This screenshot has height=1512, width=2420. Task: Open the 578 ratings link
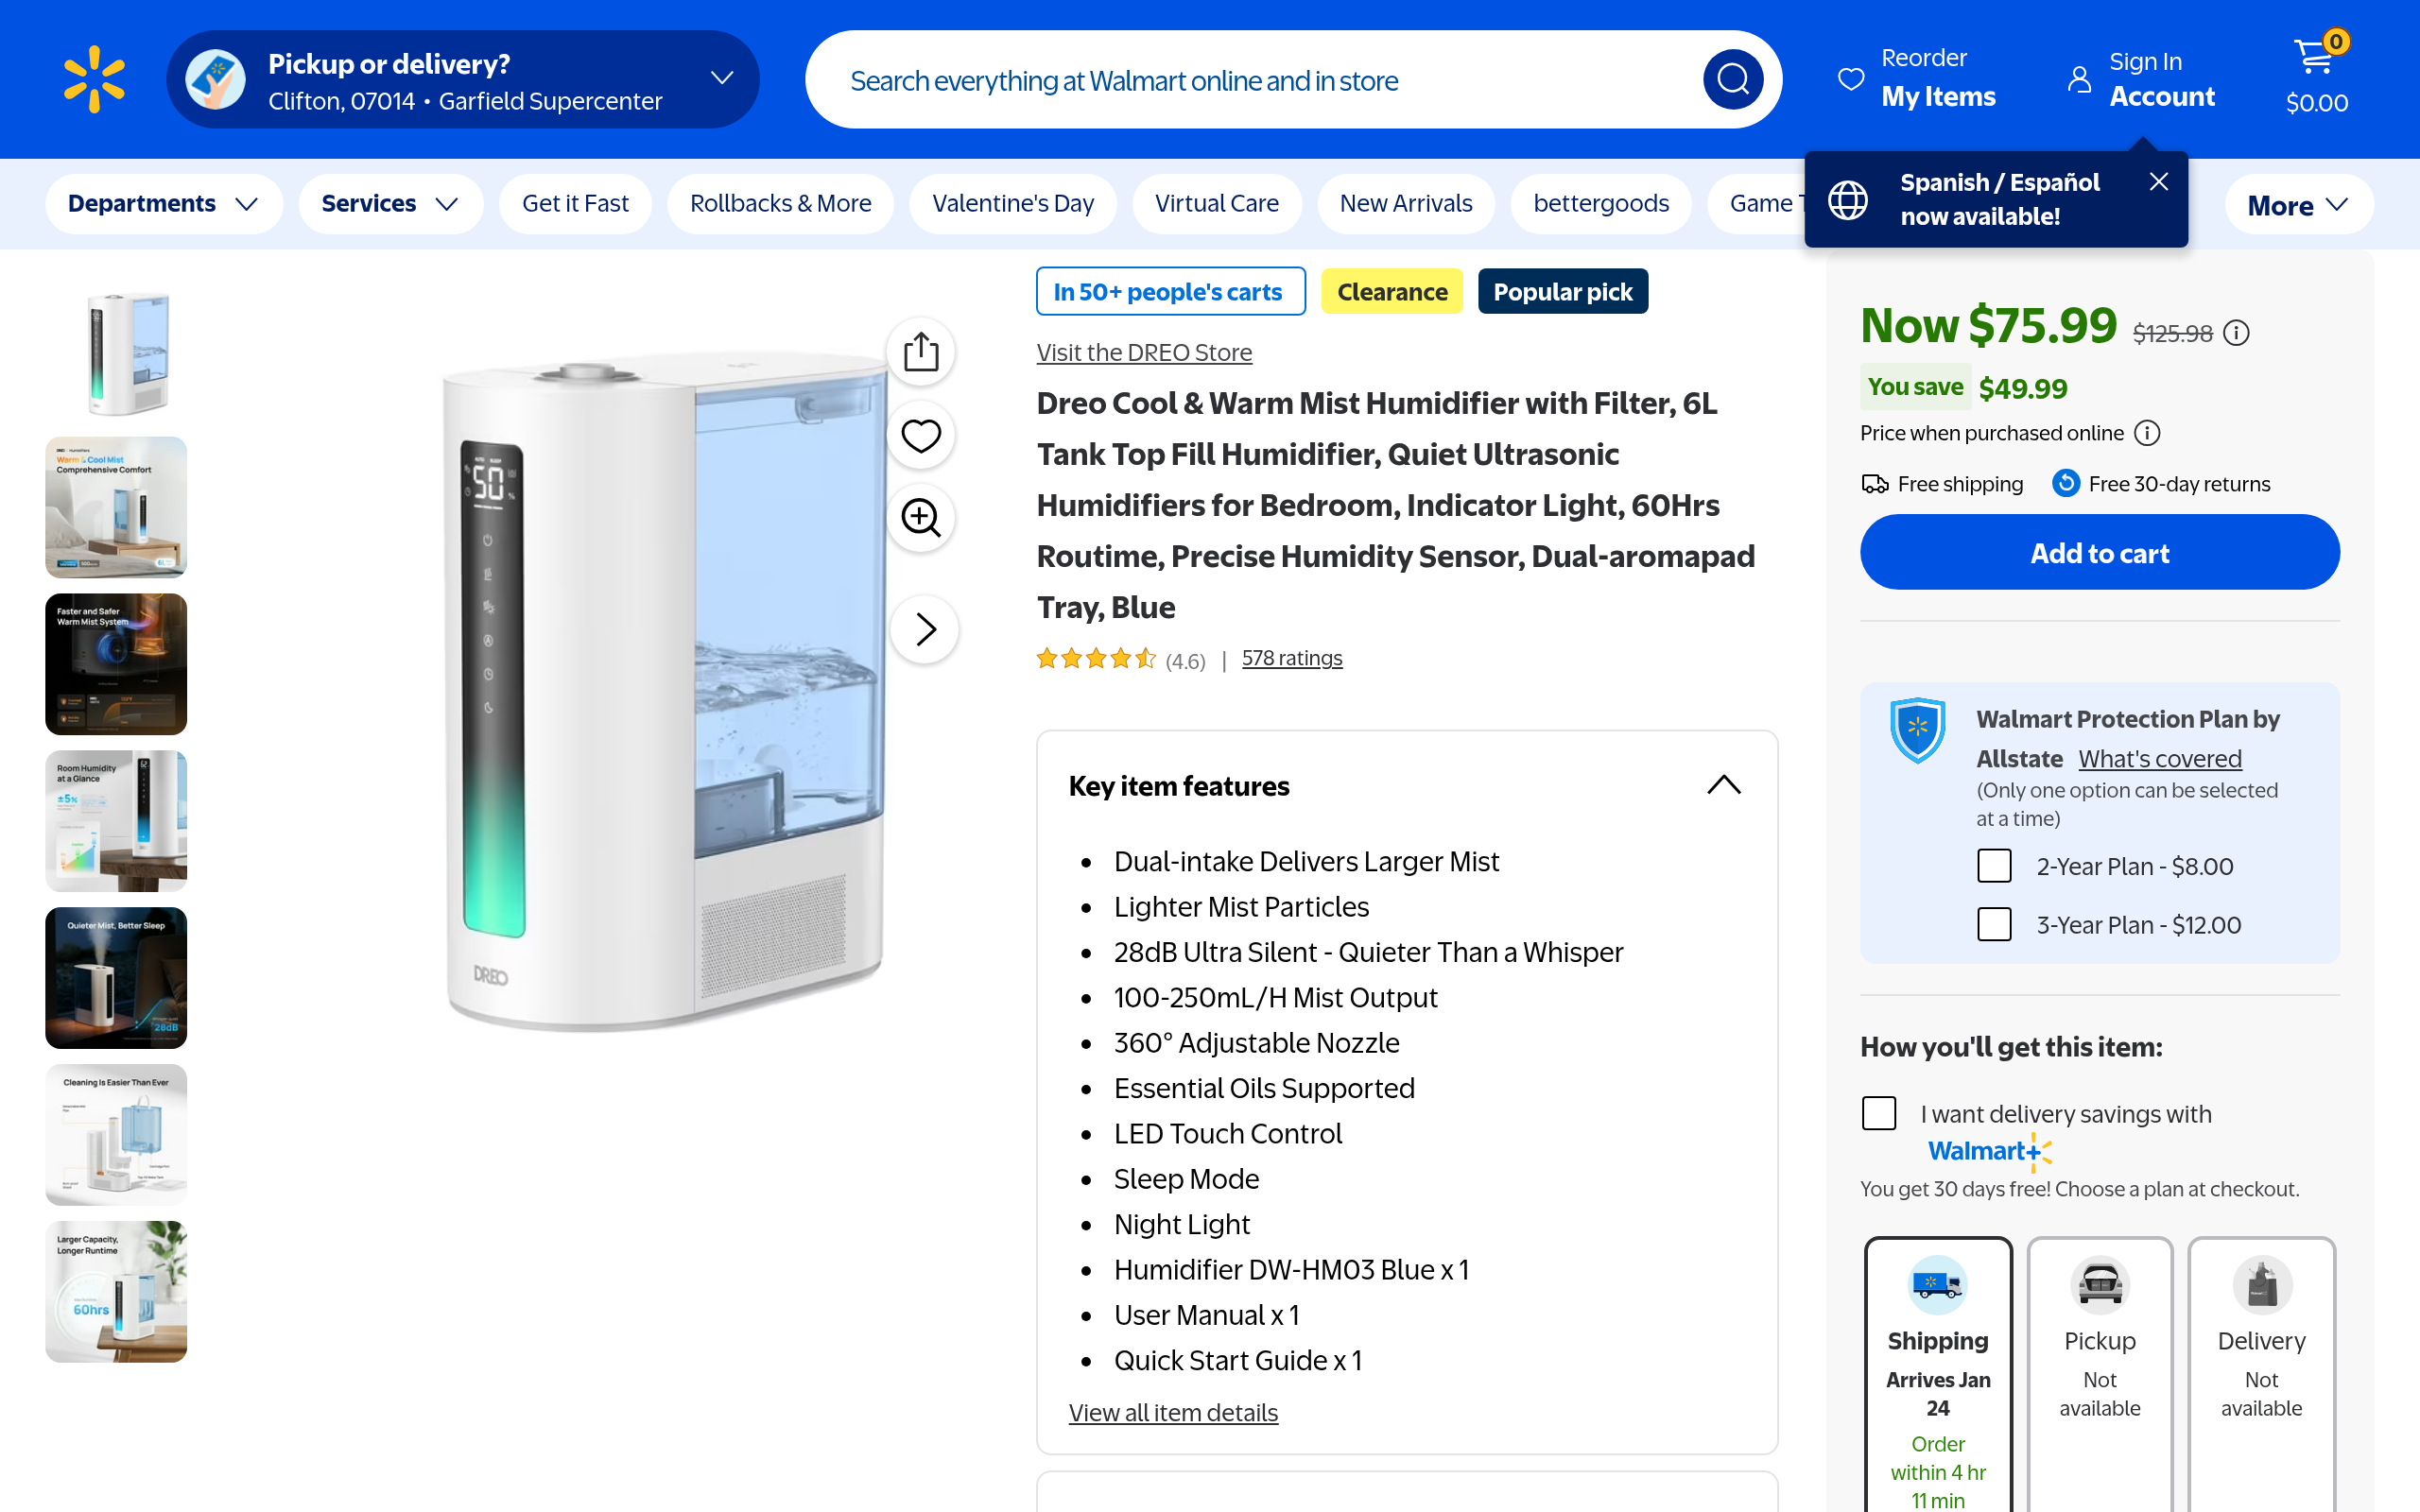[1291, 658]
